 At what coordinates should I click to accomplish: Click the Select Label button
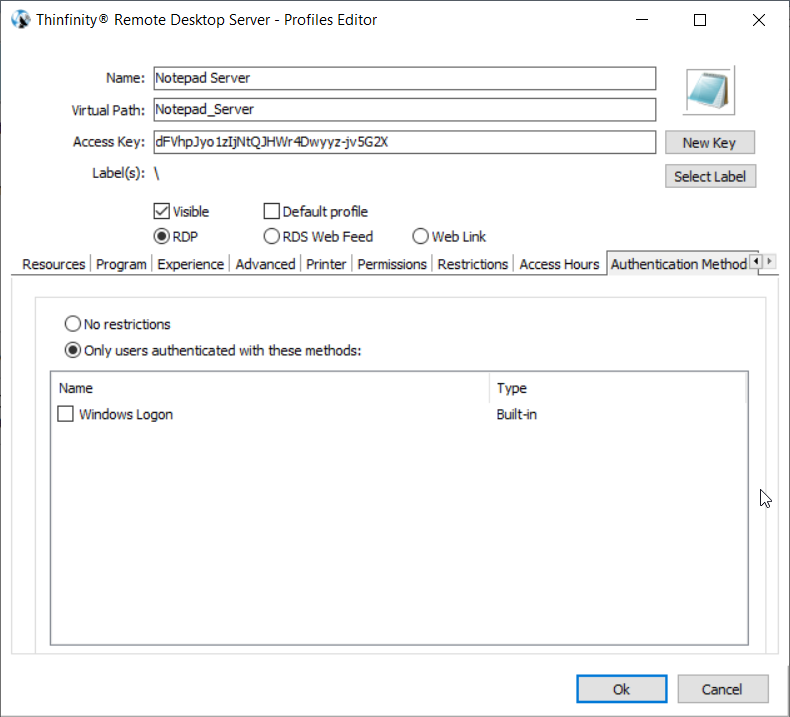(x=710, y=176)
